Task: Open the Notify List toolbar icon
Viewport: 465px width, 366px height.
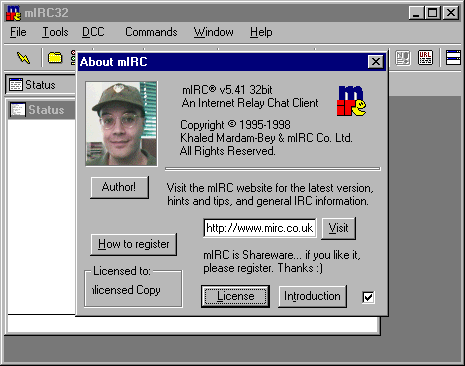Action: pyautogui.click(x=403, y=58)
